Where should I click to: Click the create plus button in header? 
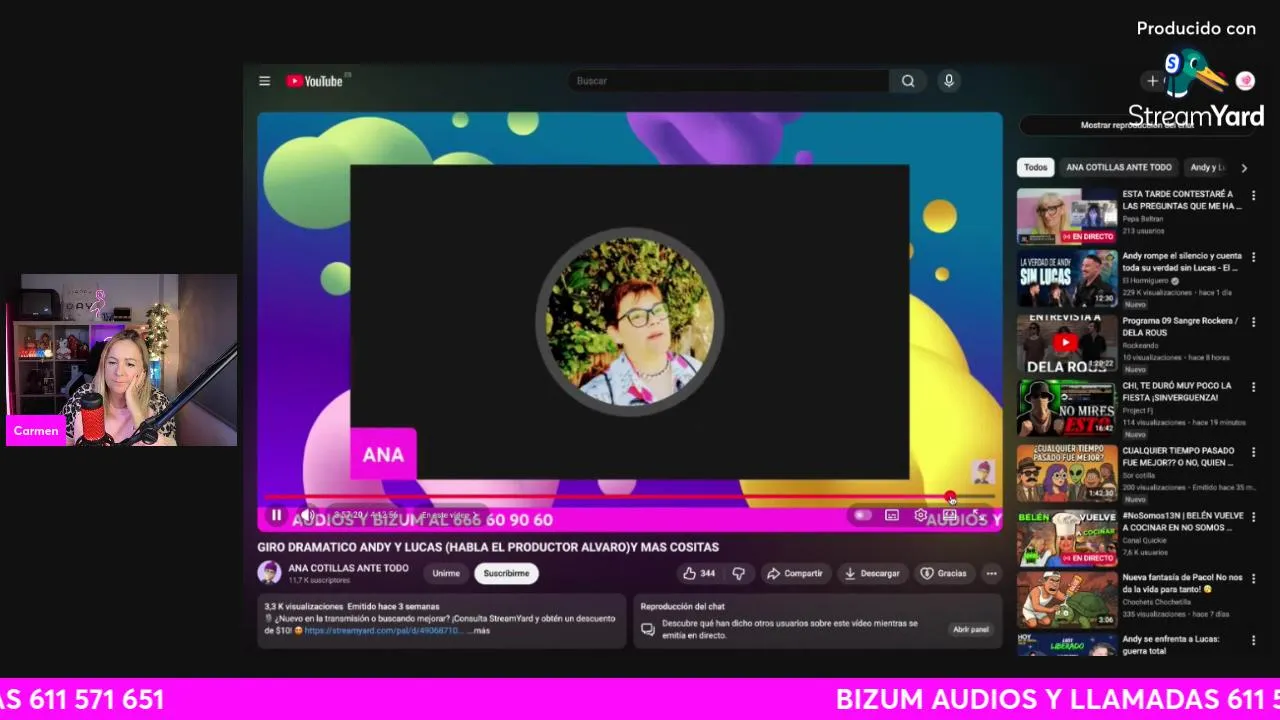[1152, 81]
